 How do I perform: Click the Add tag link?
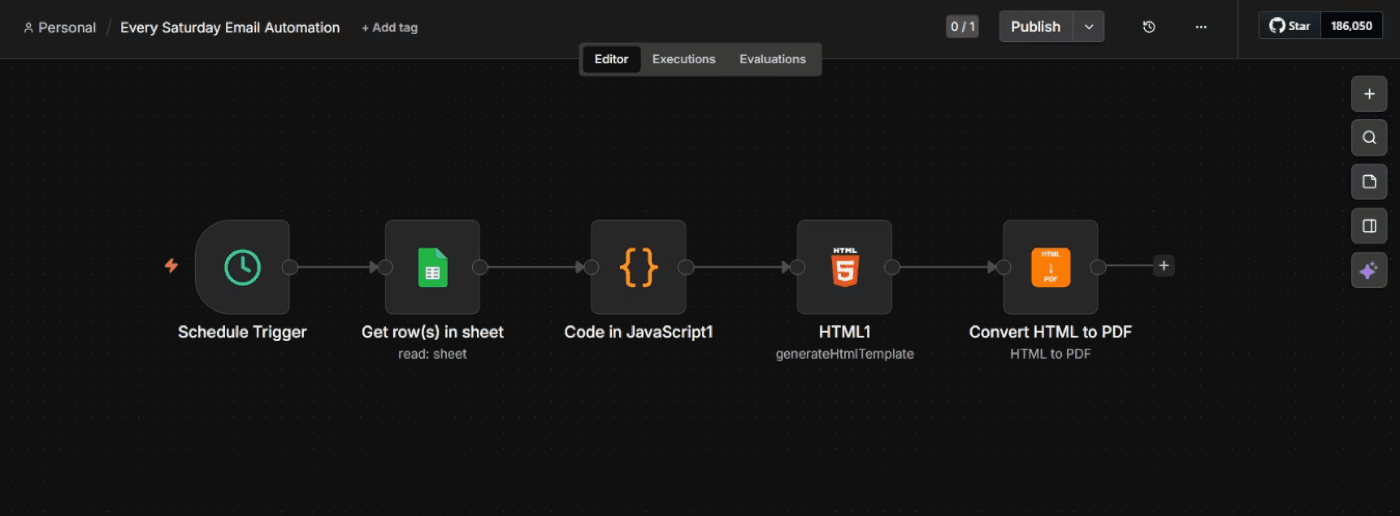coord(390,28)
